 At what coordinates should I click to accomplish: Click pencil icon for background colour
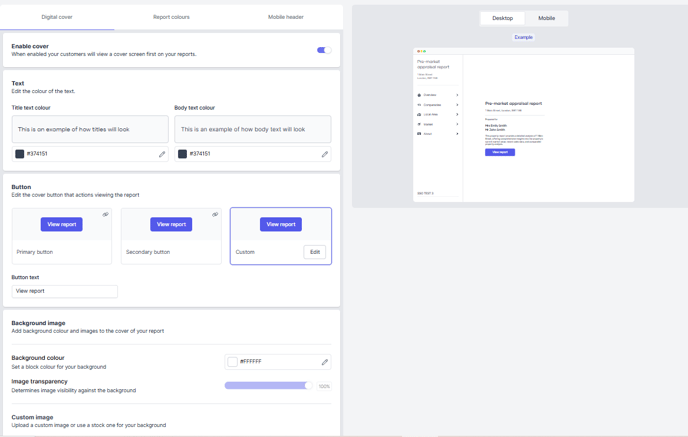324,362
